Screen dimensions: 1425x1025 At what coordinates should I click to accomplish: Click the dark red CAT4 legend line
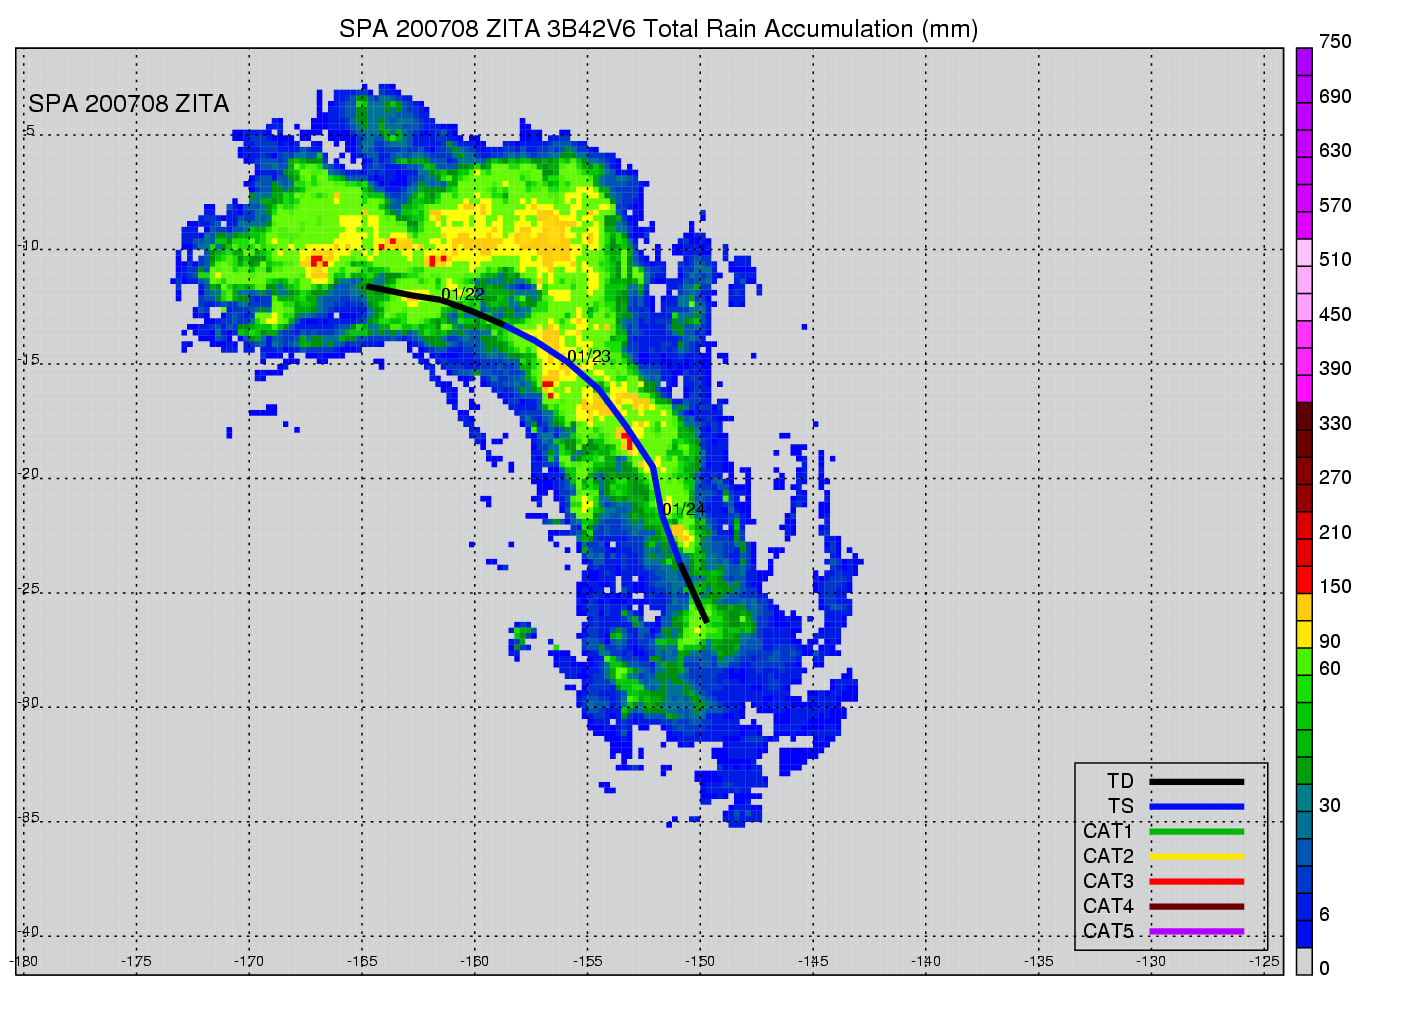[x=1196, y=907]
